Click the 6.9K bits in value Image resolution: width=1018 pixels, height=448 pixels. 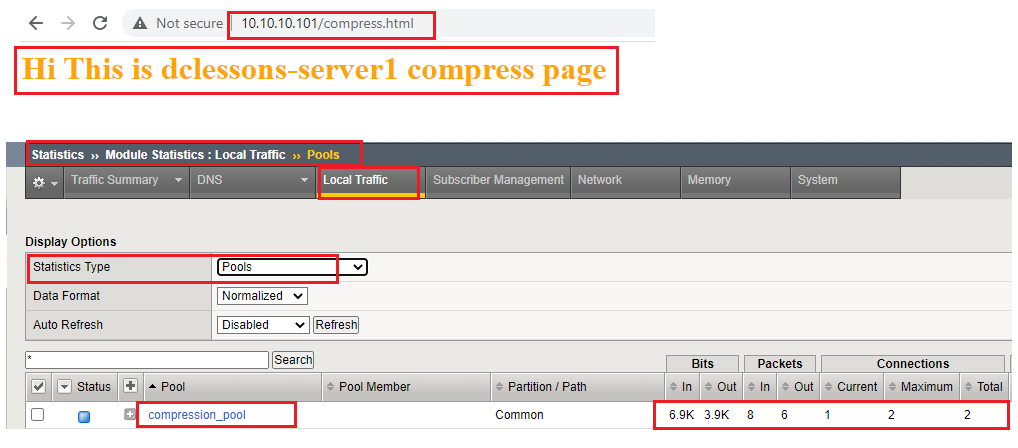681,415
